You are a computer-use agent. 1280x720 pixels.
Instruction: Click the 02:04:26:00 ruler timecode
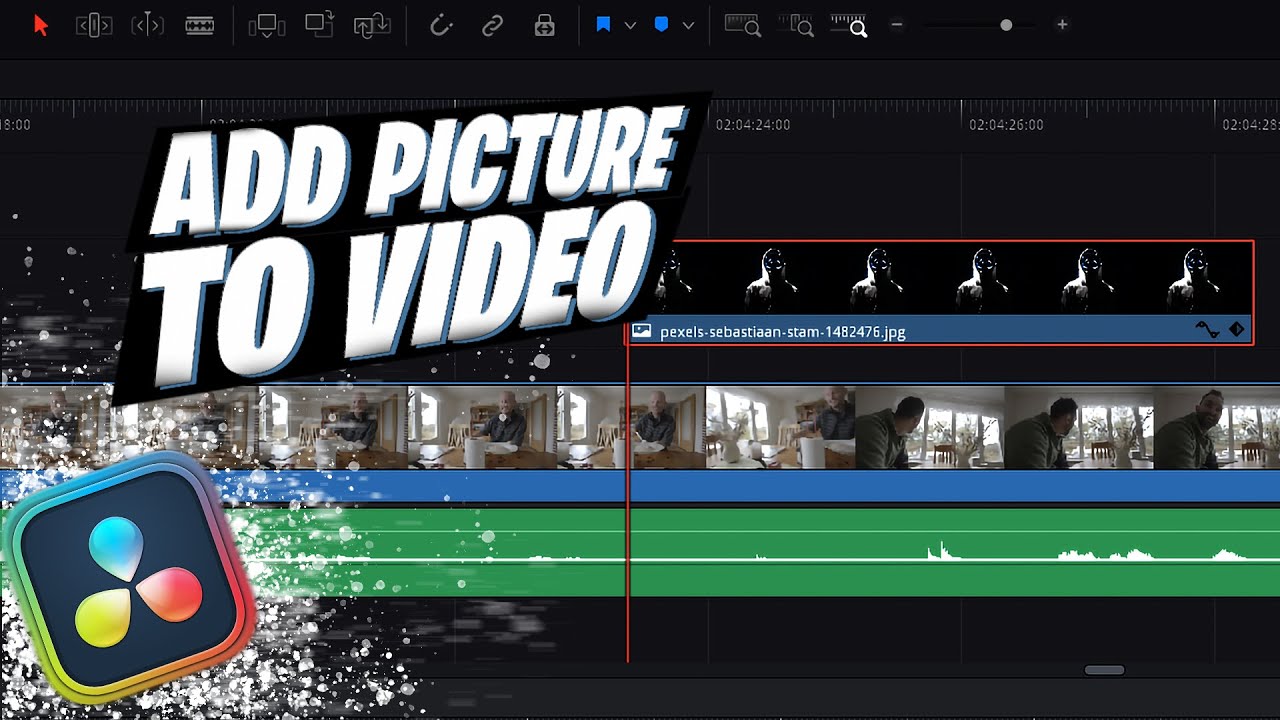(x=1006, y=125)
